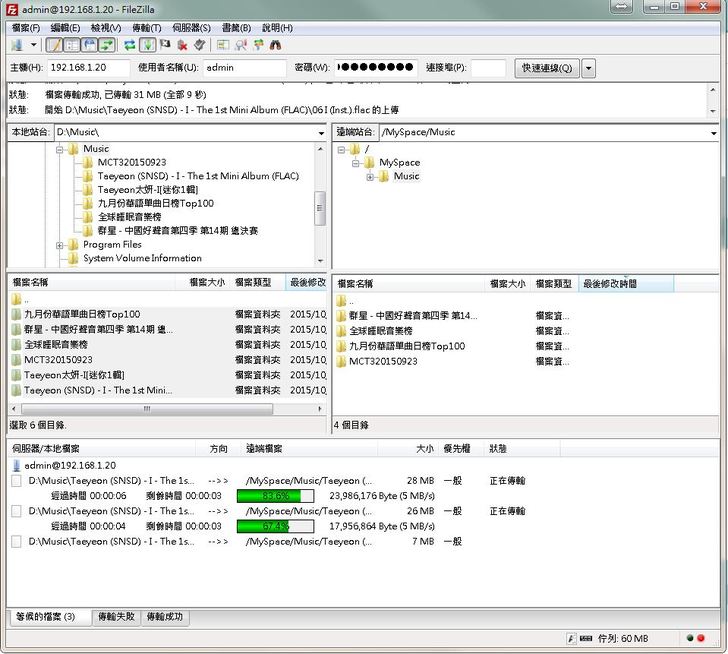Screen dimensions: 728x654
Task: Expand the Program Files tree node
Action: pos(61,245)
